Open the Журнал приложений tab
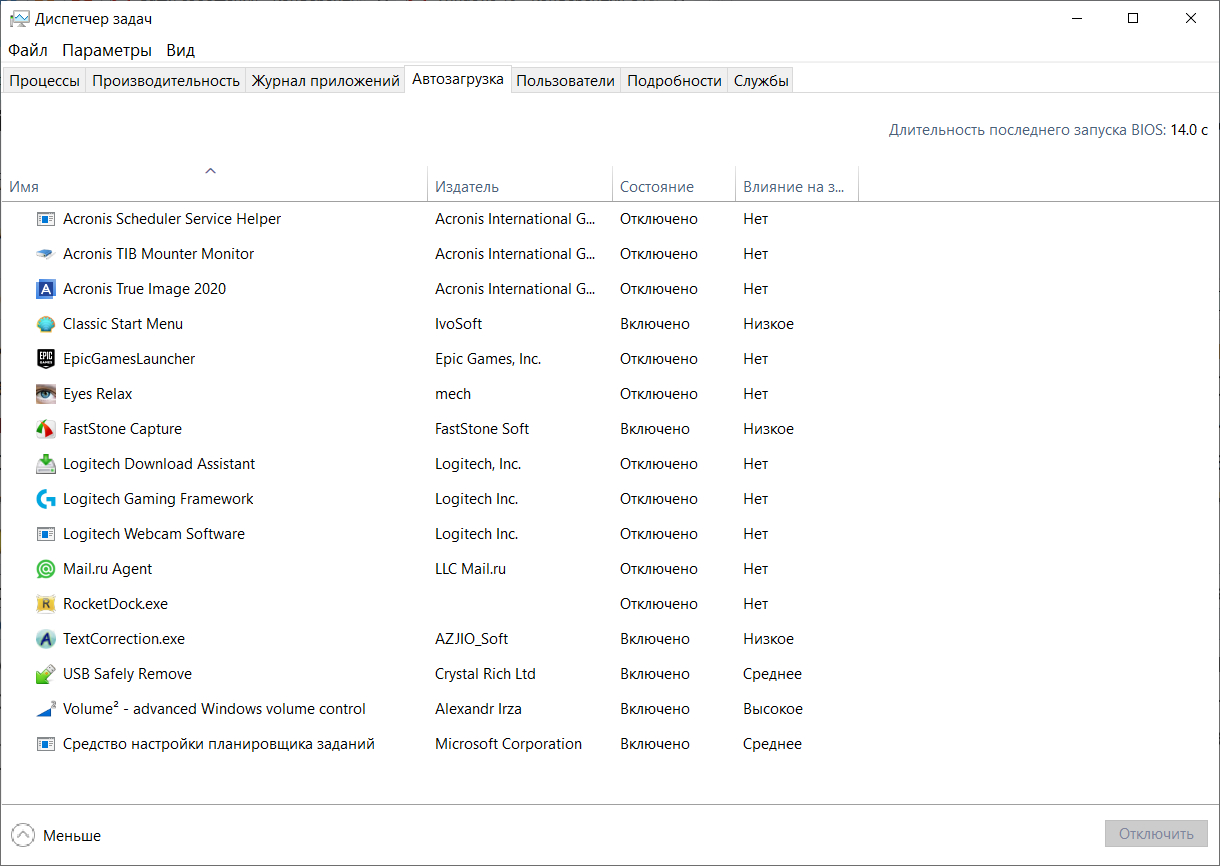 pyautogui.click(x=325, y=81)
